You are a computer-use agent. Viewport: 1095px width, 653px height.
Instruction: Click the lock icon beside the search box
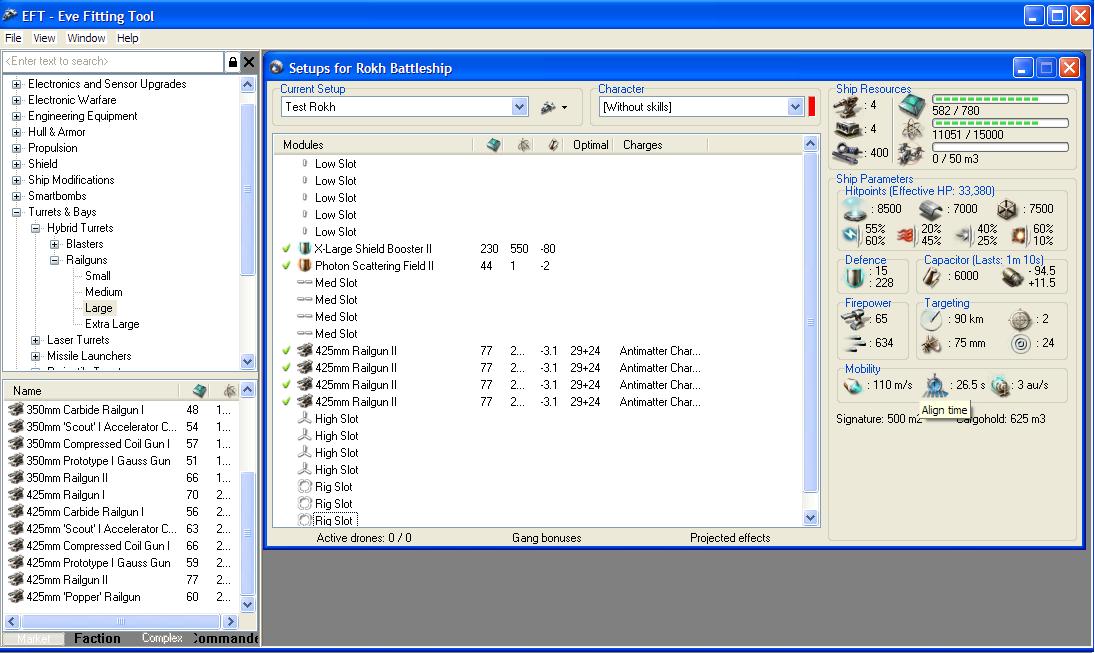tap(233, 62)
